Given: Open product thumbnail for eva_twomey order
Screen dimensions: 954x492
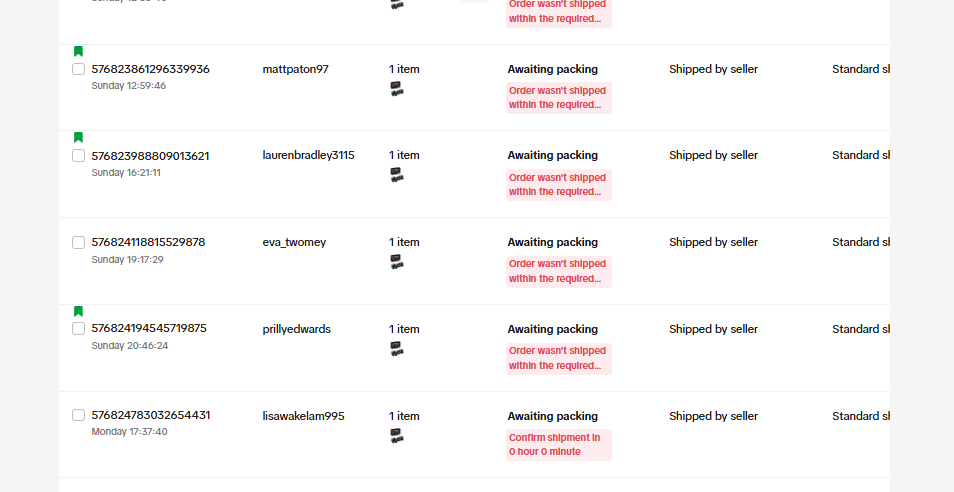Looking at the screenshot, I should point(397,262).
